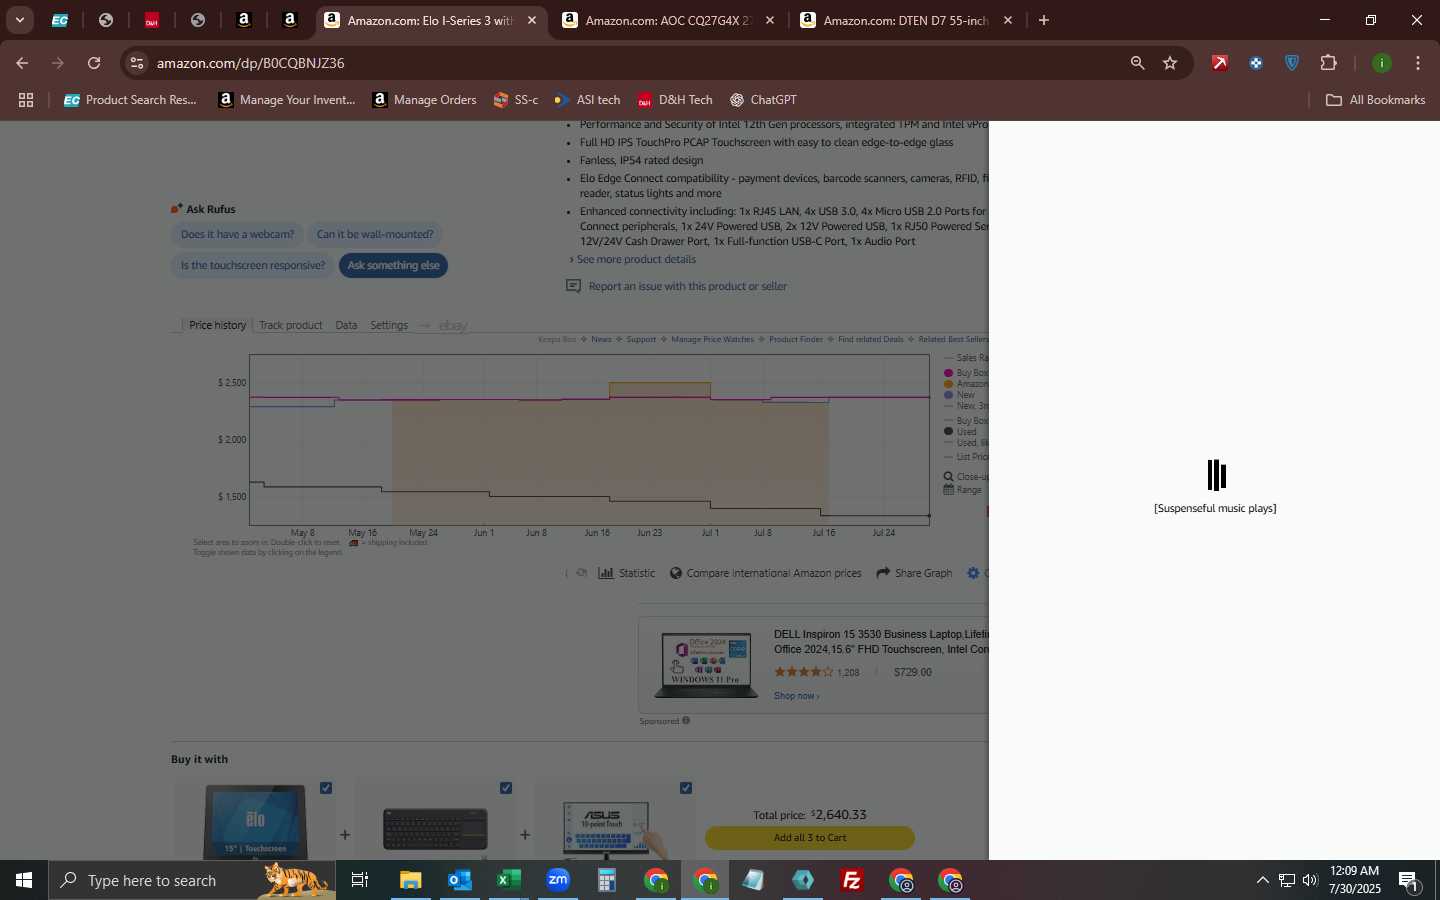
Task: Ask Rufus 'Is the touchscreen responsive?'
Action: pos(252,265)
